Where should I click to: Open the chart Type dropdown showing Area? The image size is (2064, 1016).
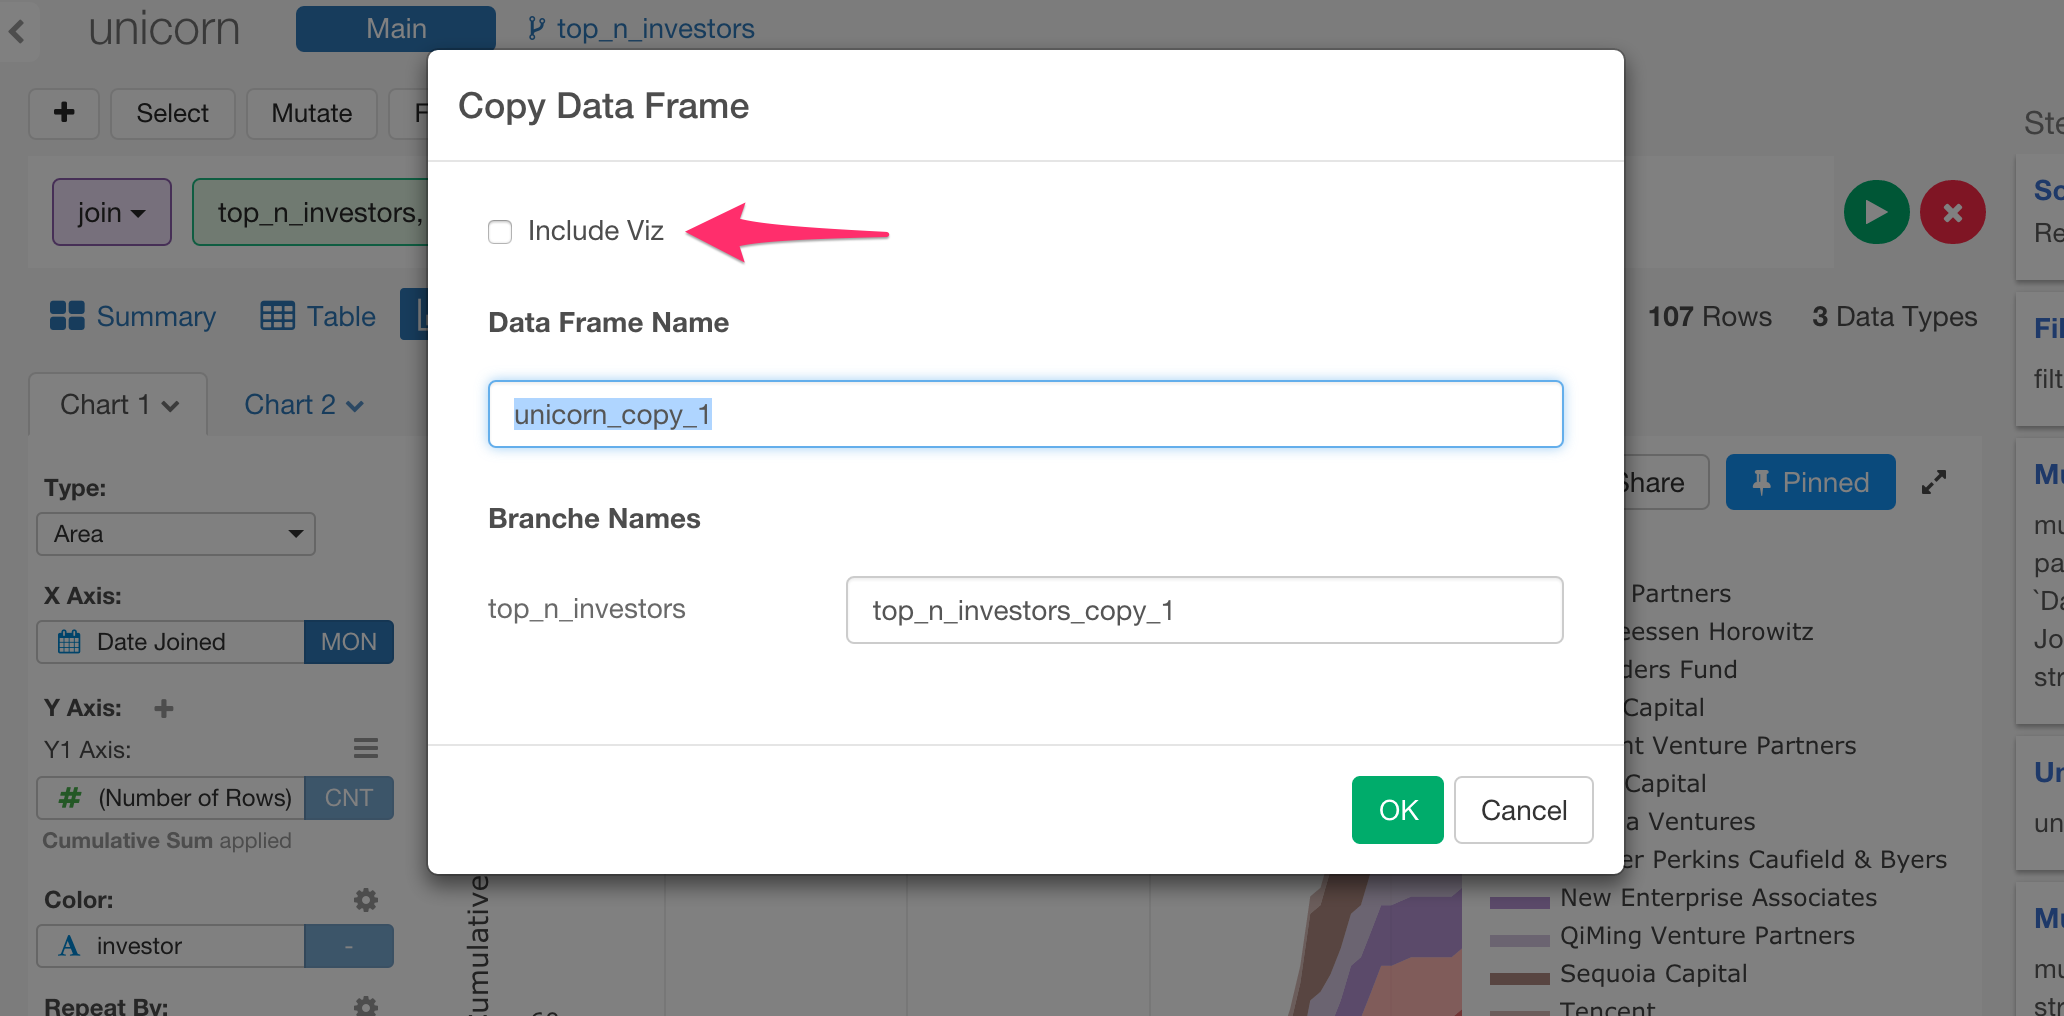(x=175, y=533)
